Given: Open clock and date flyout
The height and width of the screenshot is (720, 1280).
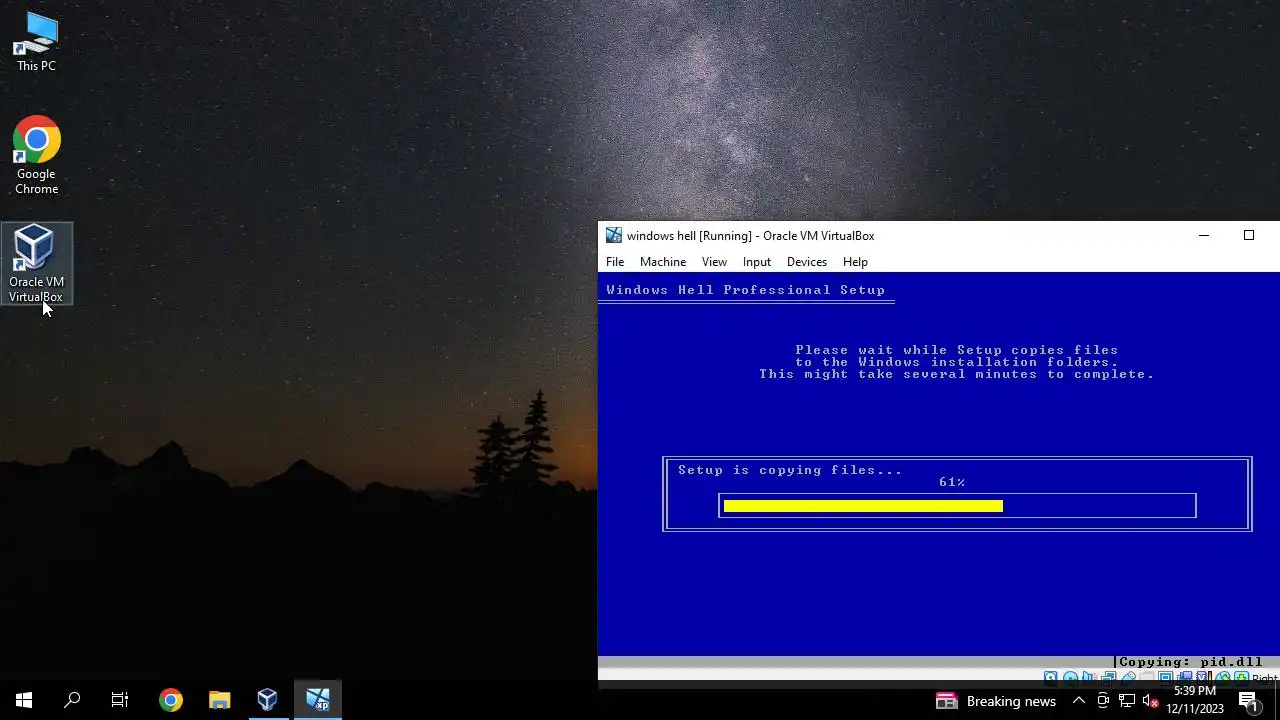Looking at the screenshot, I should (1195, 700).
